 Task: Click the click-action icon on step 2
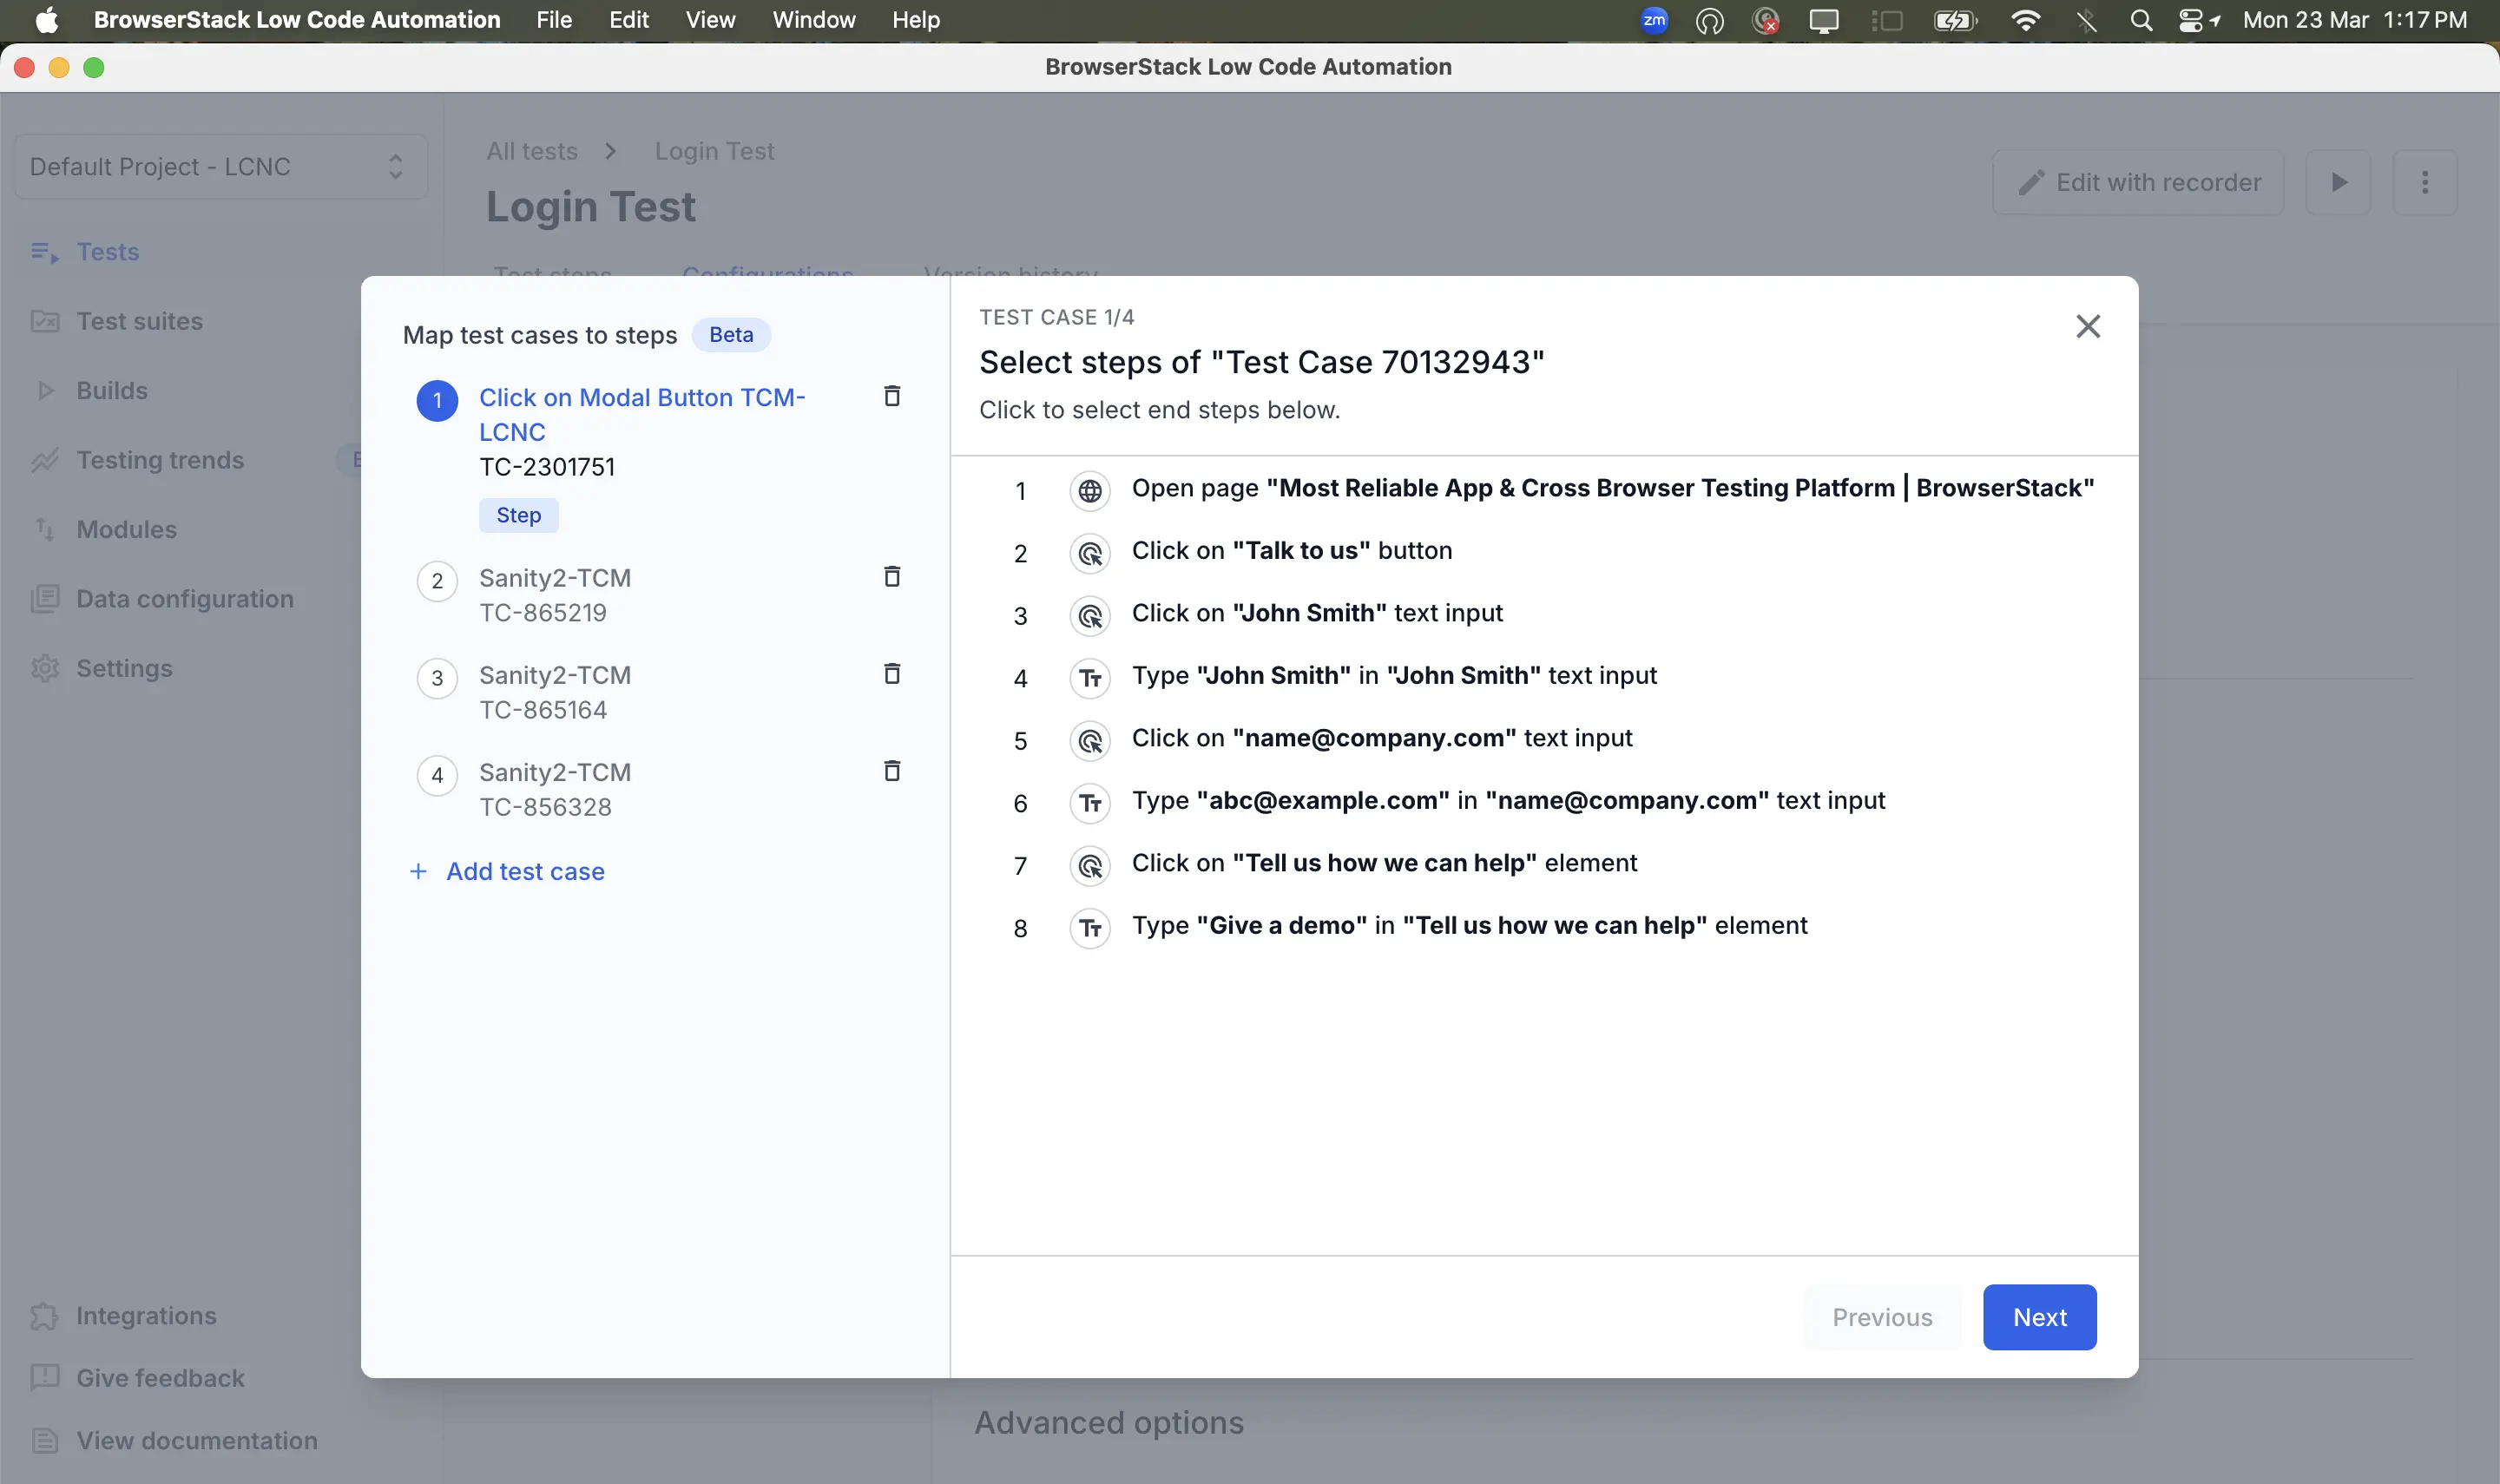1090,553
